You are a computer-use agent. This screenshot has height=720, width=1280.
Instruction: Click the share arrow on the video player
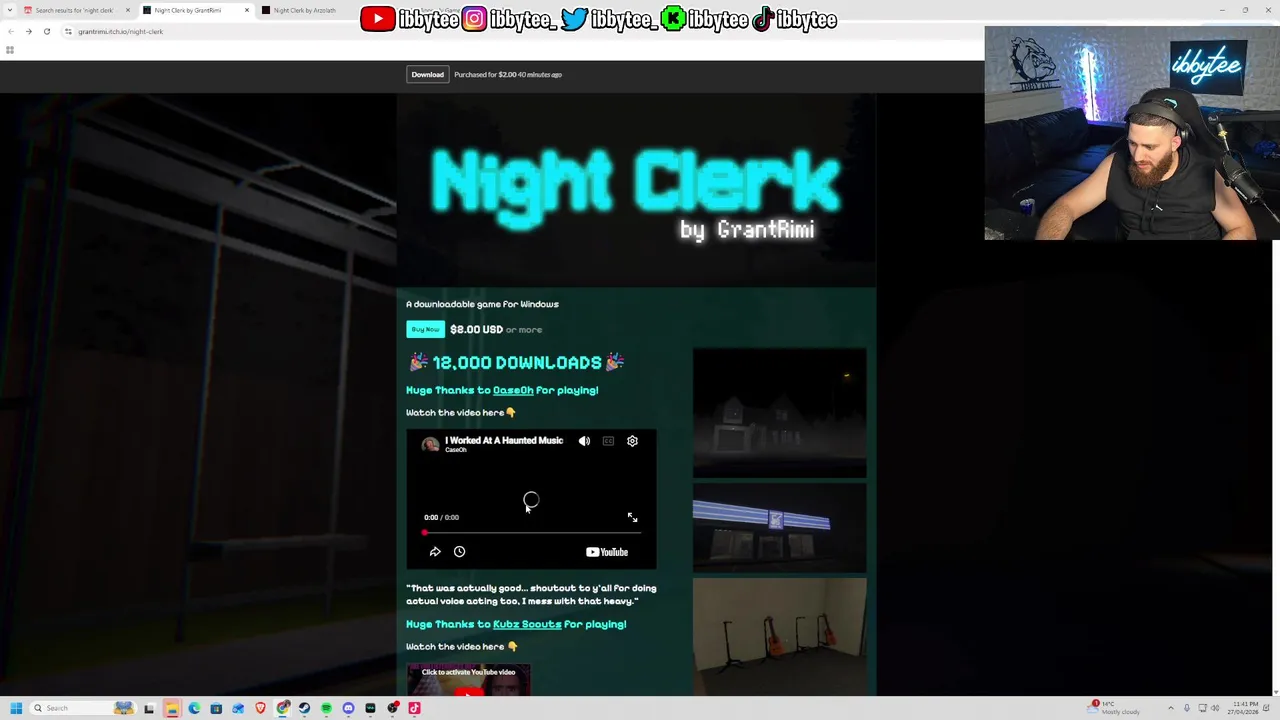click(x=435, y=552)
